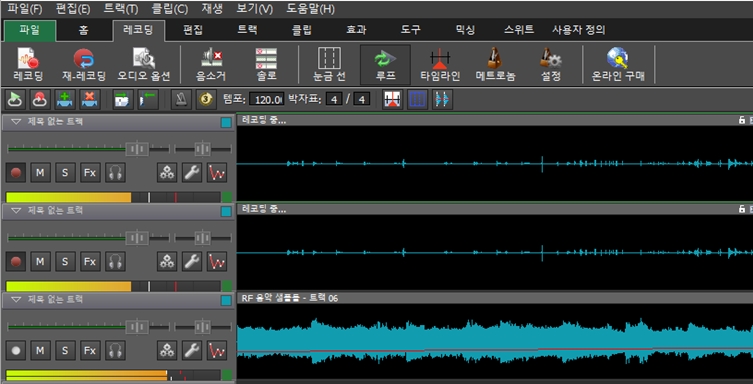Click the move-to-start green left arrow icon
753x384 pixels.
(148, 99)
